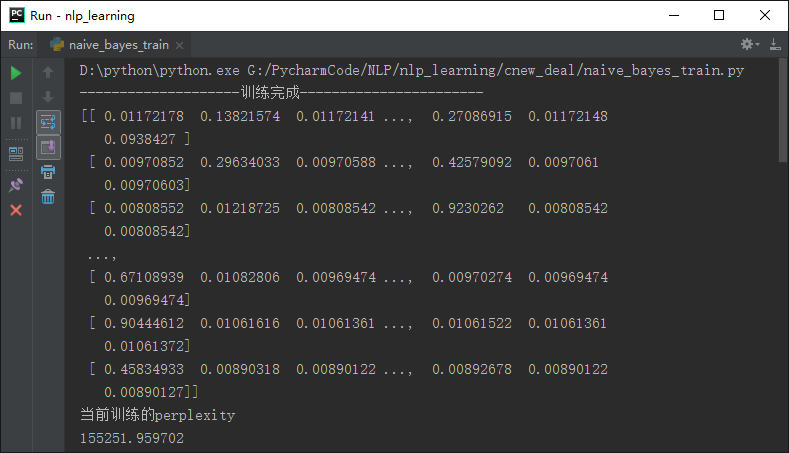Click the up stack trace arrow
Image resolution: width=789 pixels, height=453 pixels.
[x=48, y=72]
